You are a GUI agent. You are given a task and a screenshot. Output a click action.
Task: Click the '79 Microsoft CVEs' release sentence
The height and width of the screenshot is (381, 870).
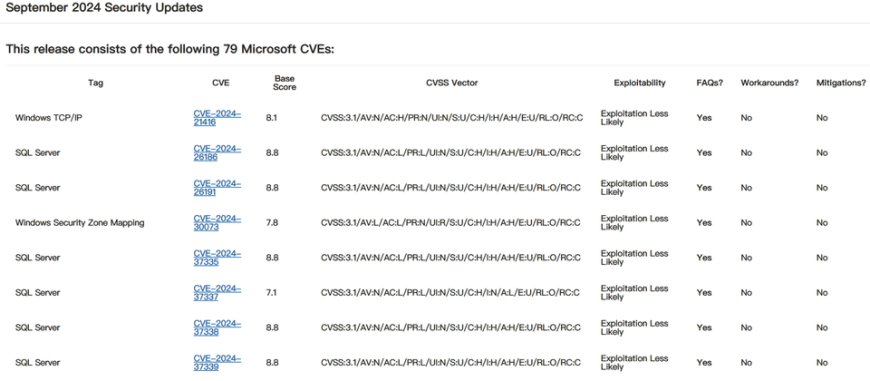171,49
